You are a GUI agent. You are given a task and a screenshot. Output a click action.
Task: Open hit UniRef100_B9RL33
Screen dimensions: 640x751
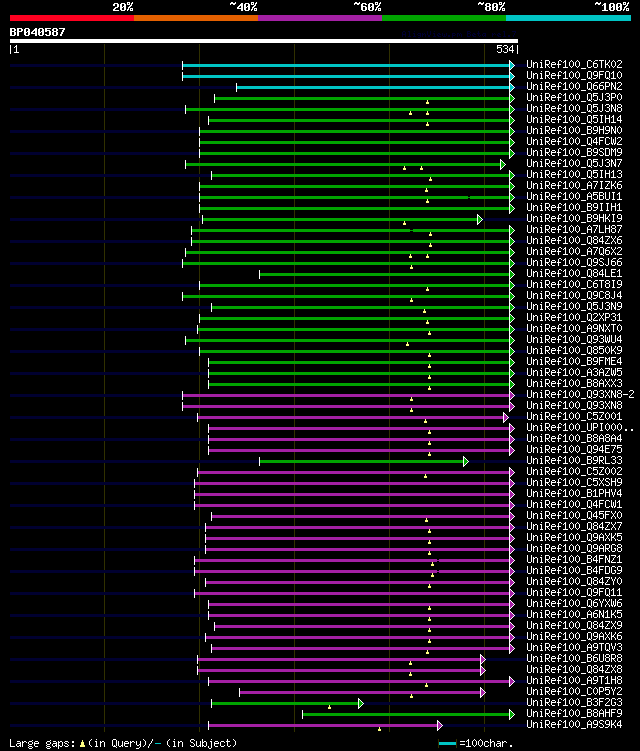pyautogui.click(x=574, y=461)
